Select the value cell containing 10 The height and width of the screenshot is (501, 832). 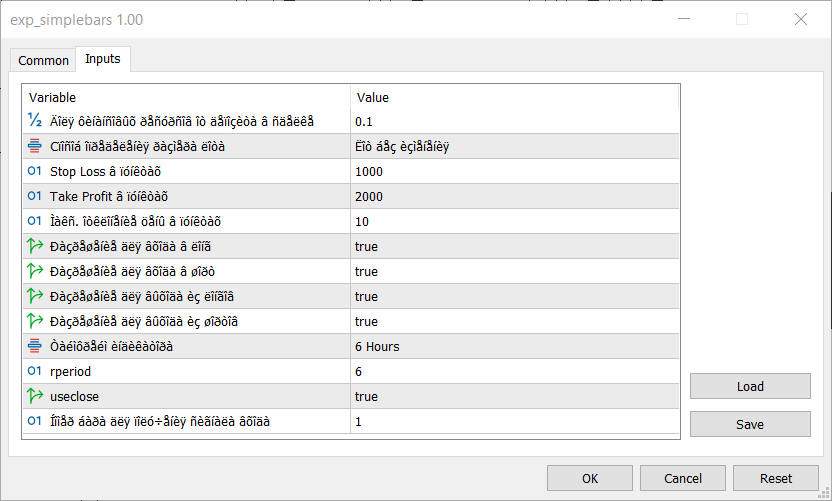515,221
